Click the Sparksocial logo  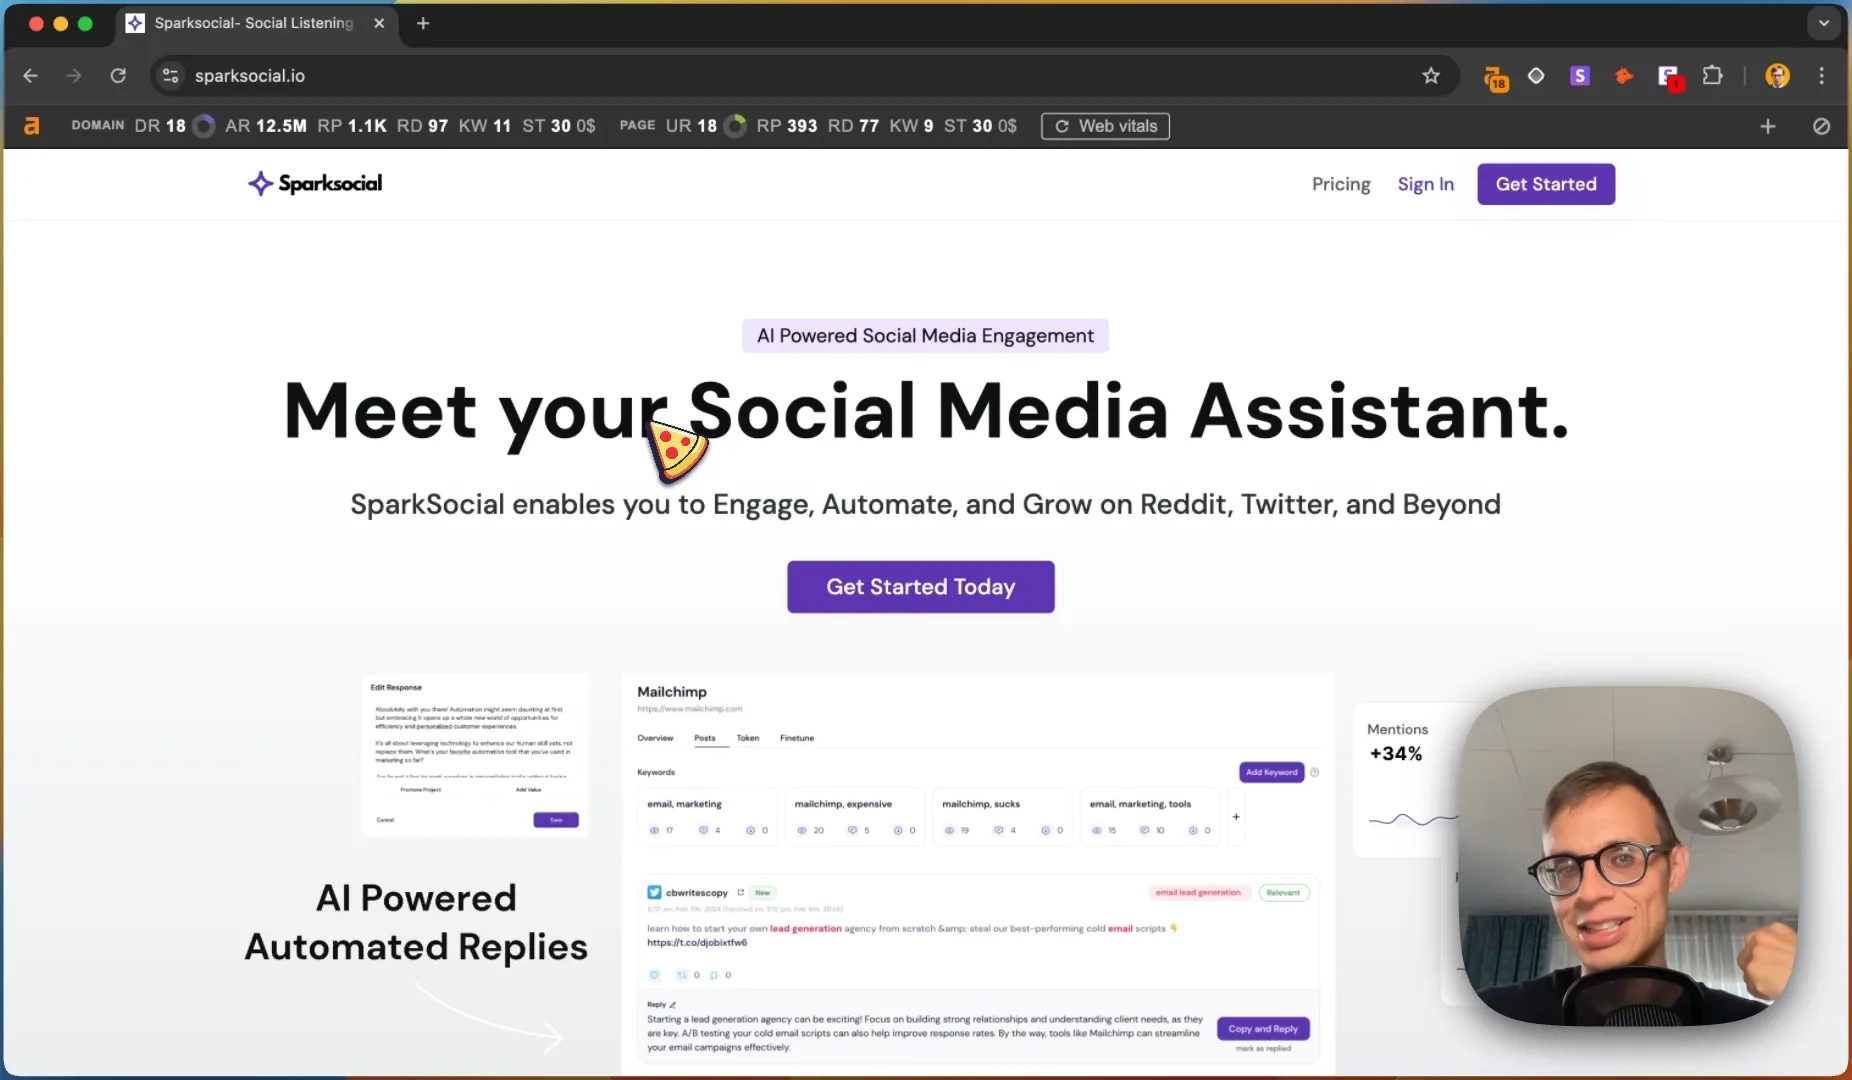click(315, 183)
